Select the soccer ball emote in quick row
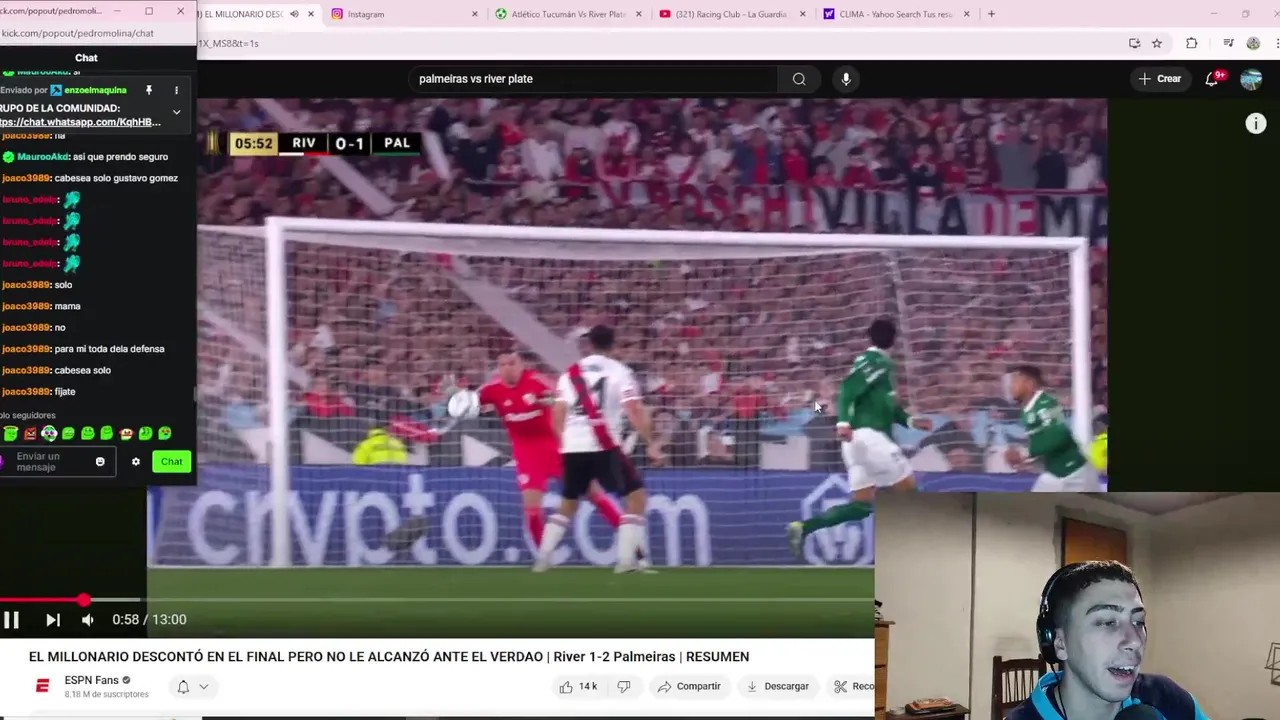 point(49,434)
